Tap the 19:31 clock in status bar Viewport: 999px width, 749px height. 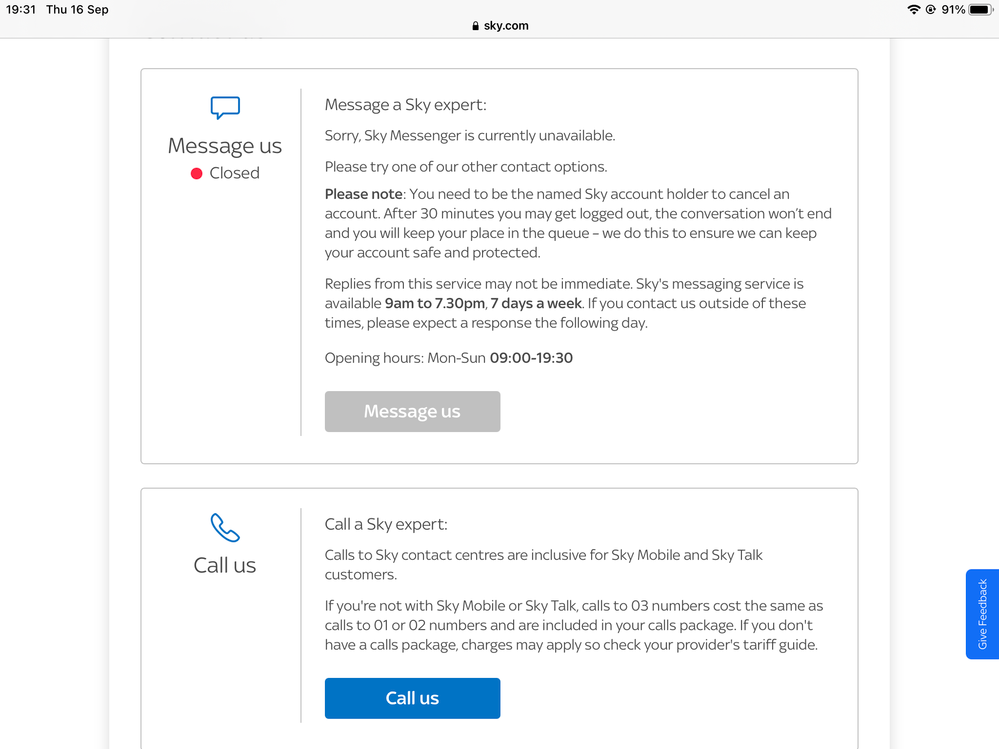pyautogui.click(x=21, y=10)
